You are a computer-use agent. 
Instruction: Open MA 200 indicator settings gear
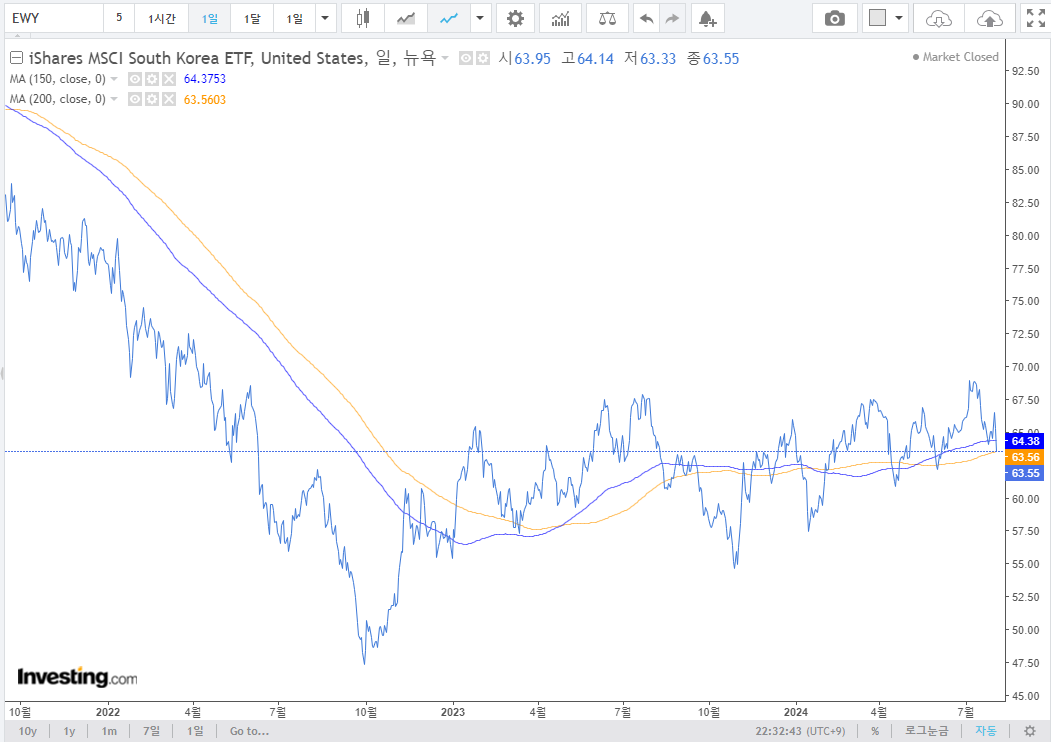point(152,99)
